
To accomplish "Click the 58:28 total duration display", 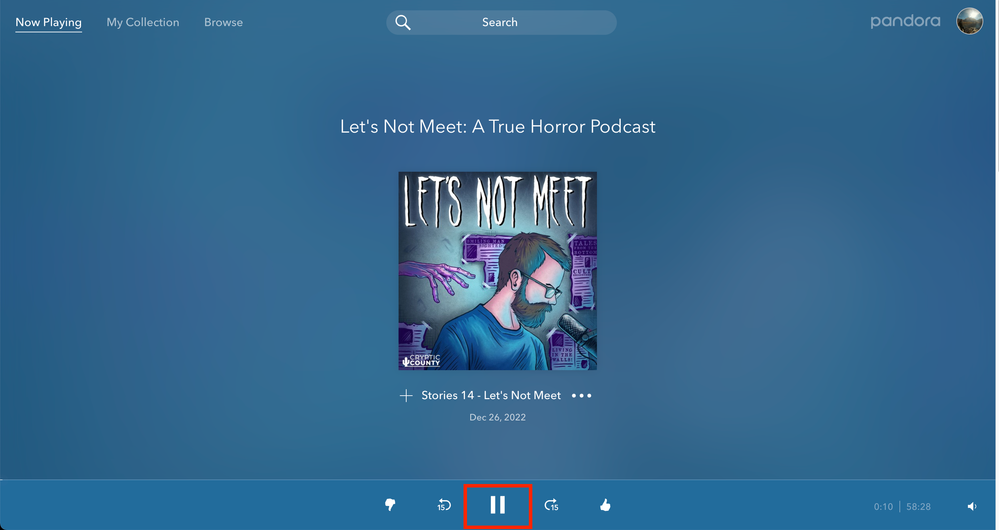I will coord(918,507).
